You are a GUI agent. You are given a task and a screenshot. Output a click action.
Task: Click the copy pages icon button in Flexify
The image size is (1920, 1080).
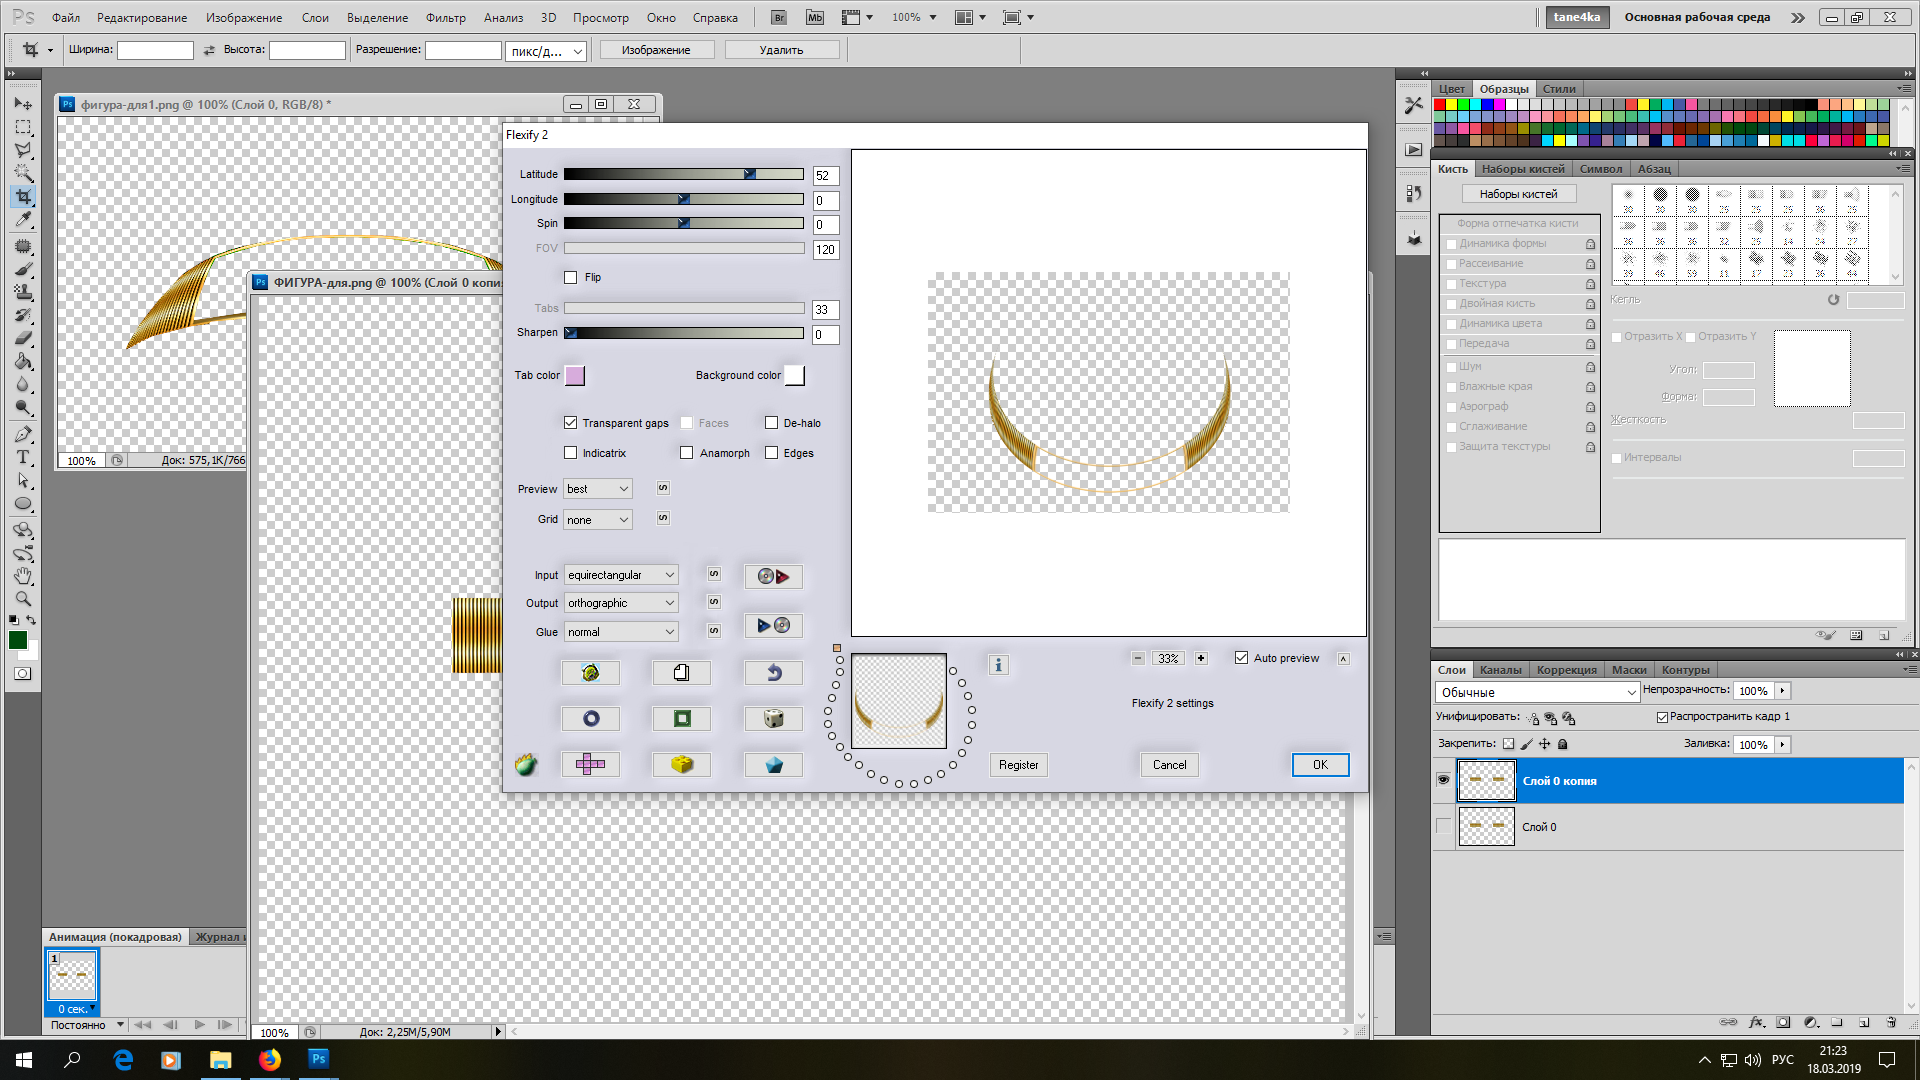click(681, 673)
